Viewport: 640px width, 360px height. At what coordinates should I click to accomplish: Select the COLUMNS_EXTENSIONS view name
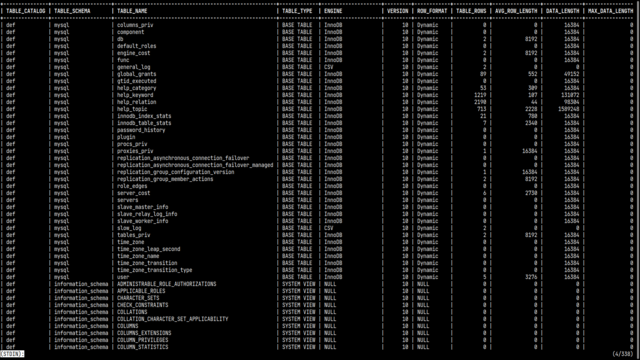coord(144,333)
